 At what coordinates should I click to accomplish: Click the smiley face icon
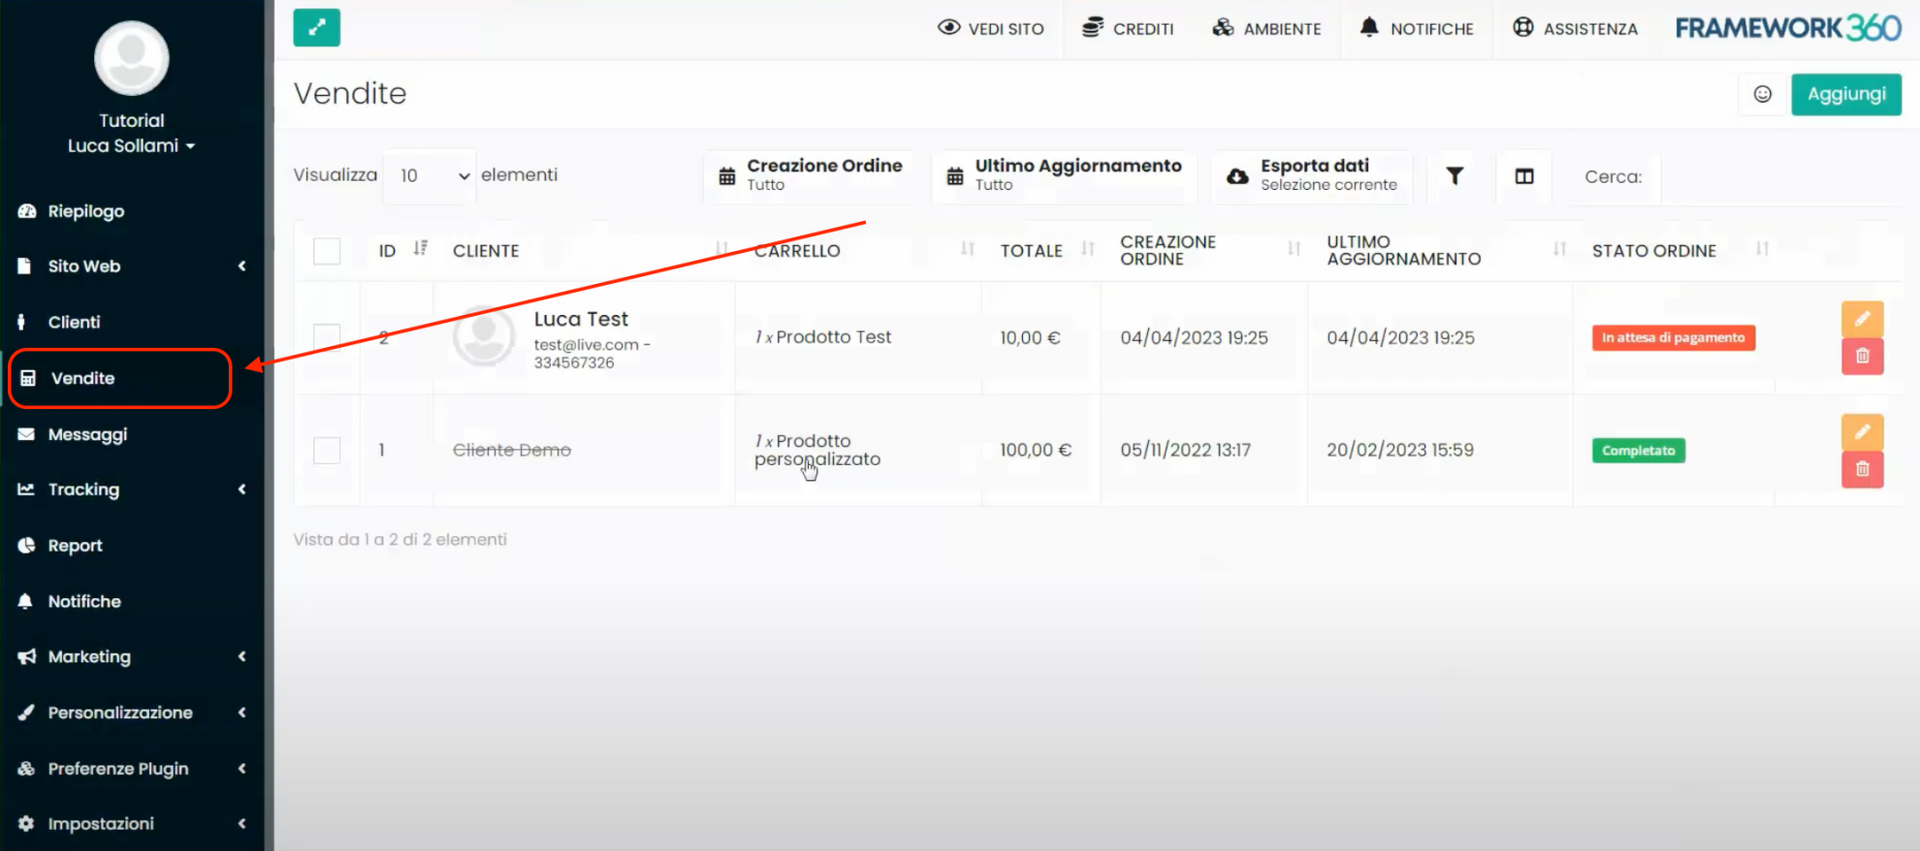coord(1762,94)
